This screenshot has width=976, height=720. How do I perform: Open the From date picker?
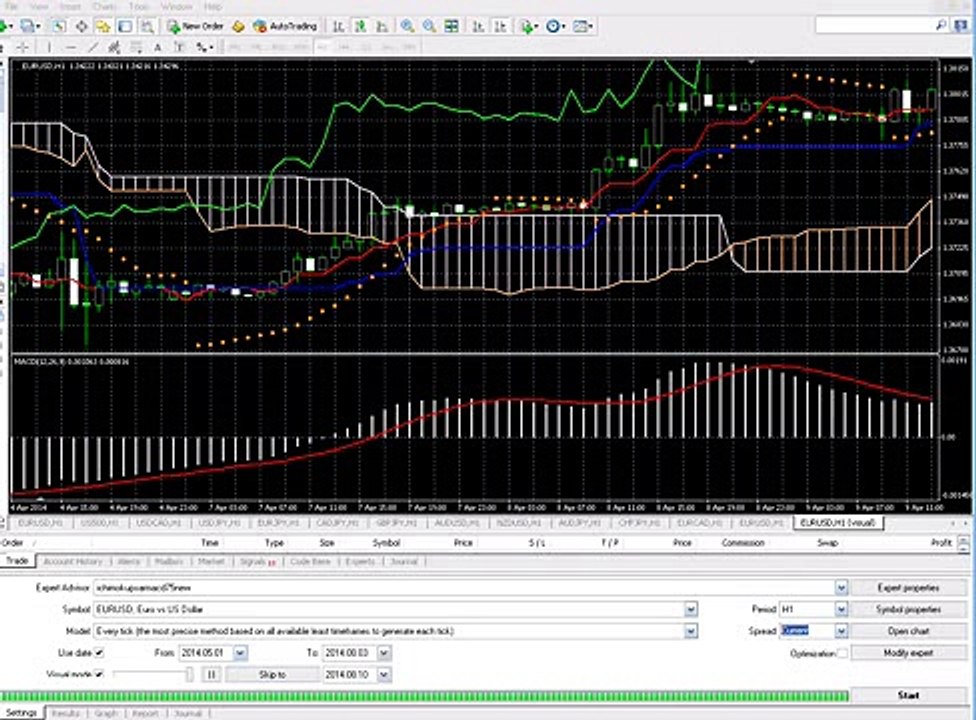[x=240, y=653]
